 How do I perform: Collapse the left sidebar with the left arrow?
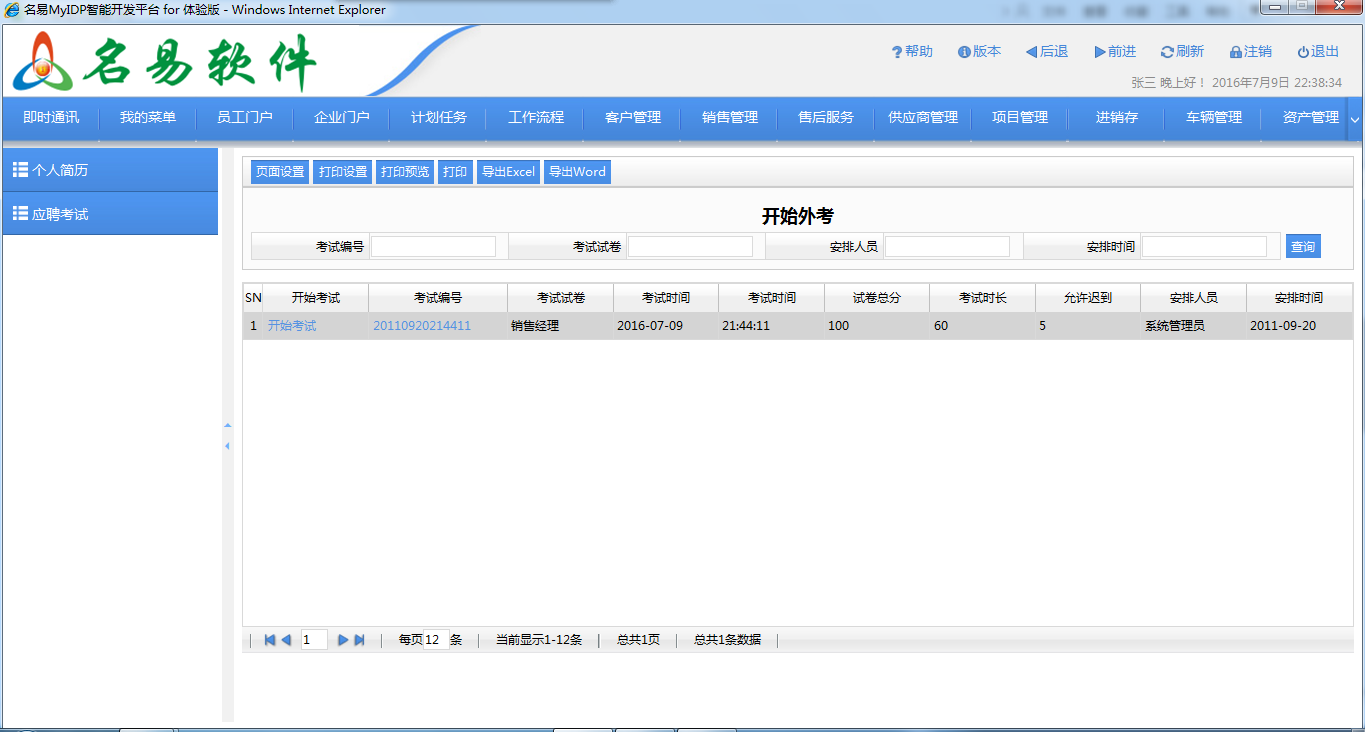227,446
